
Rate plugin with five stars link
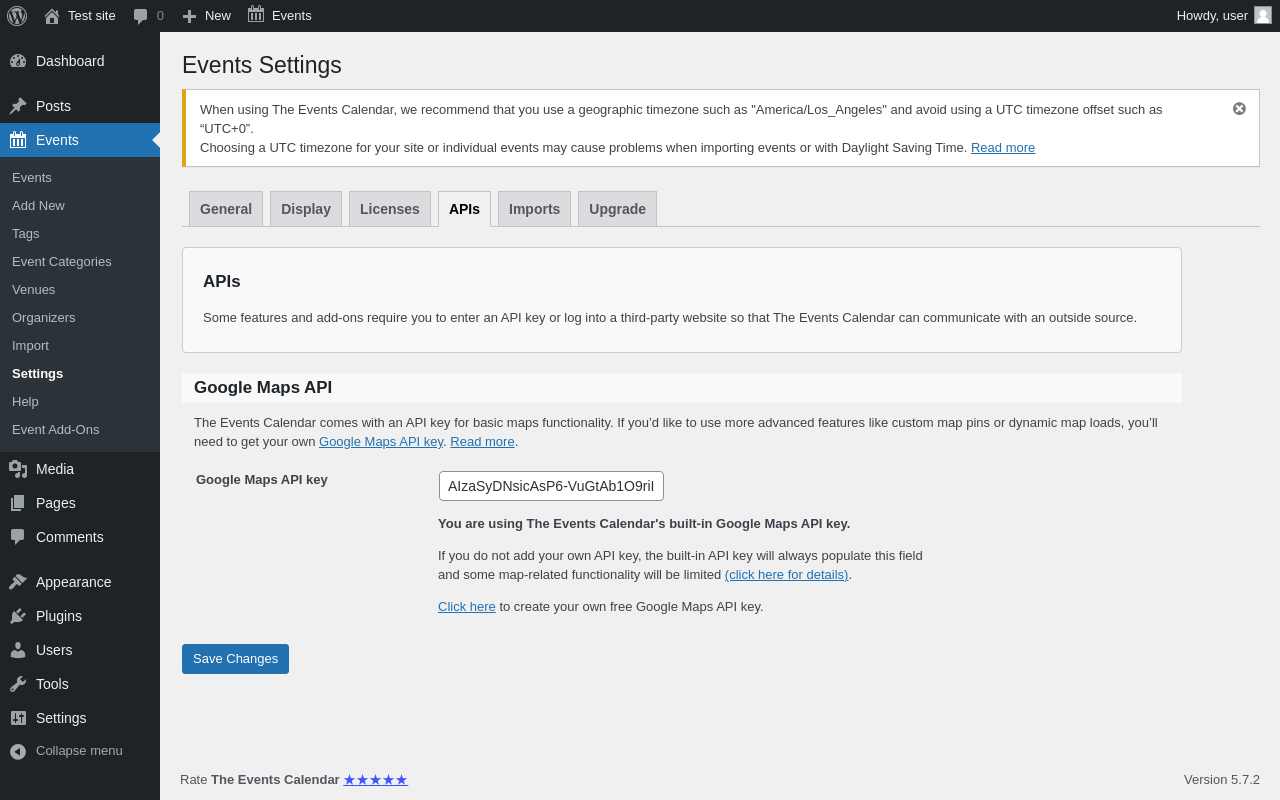click(376, 779)
